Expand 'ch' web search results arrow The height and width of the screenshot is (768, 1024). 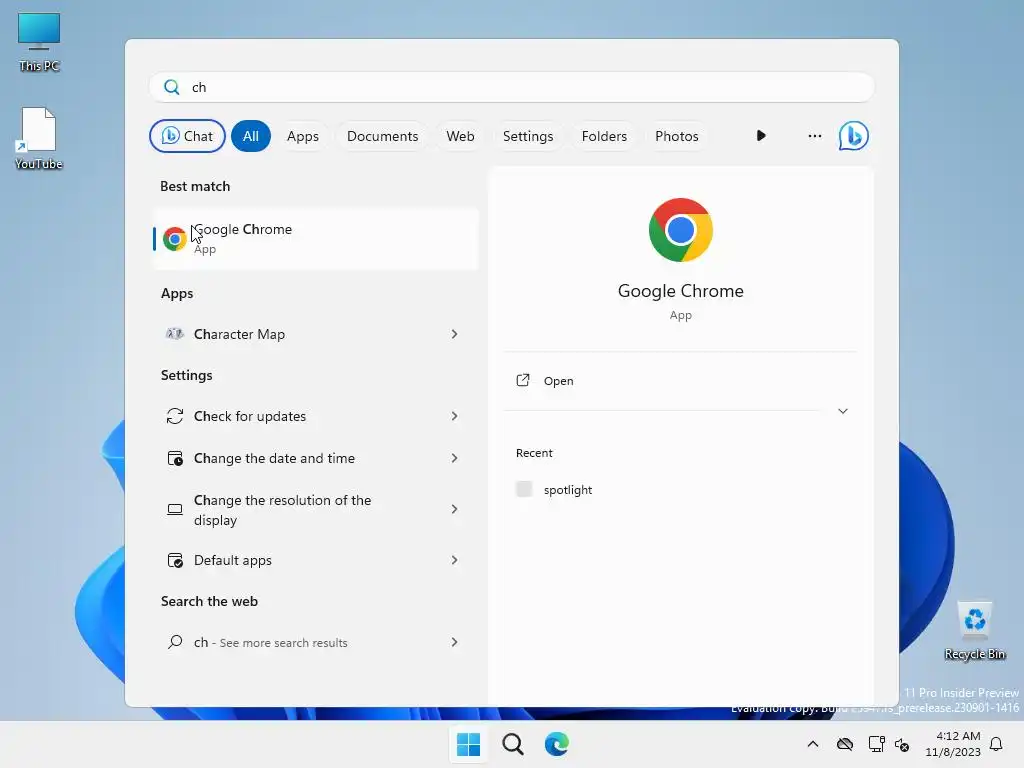click(455, 642)
